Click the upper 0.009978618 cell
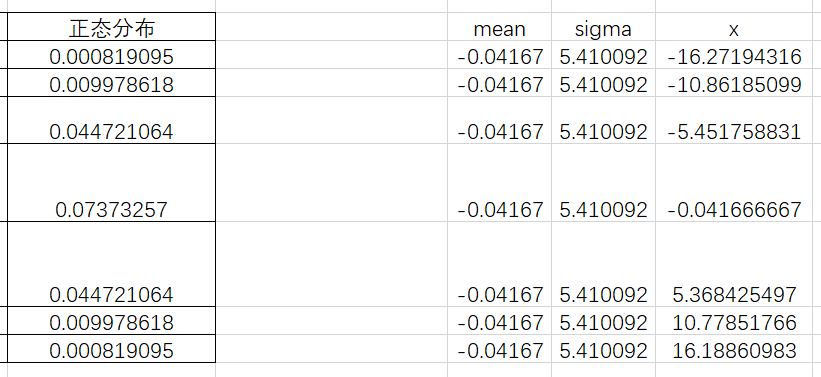This screenshot has width=821, height=377. pyautogui.click(x=111, y=83)
